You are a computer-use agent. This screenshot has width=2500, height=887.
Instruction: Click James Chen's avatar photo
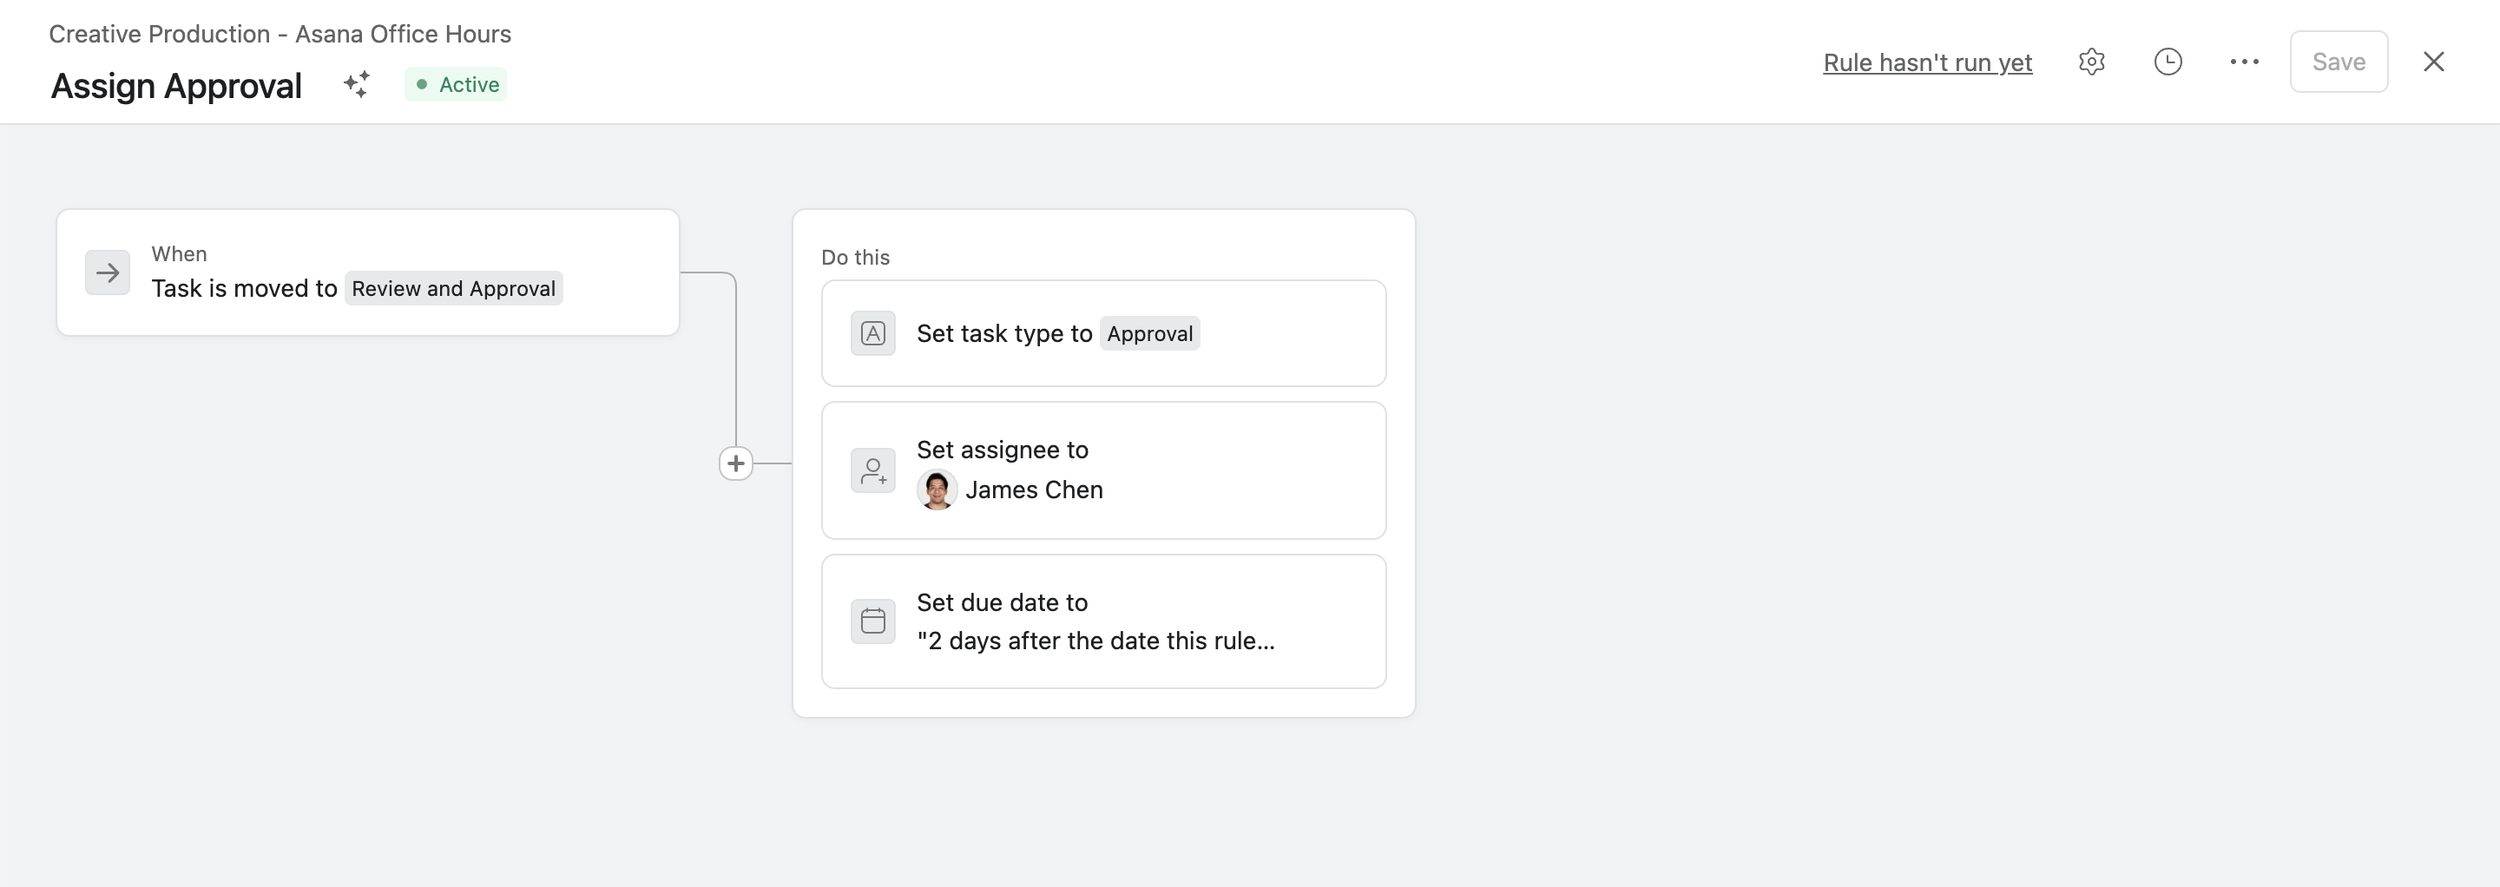pyautogui.click(x=936, y=490)
